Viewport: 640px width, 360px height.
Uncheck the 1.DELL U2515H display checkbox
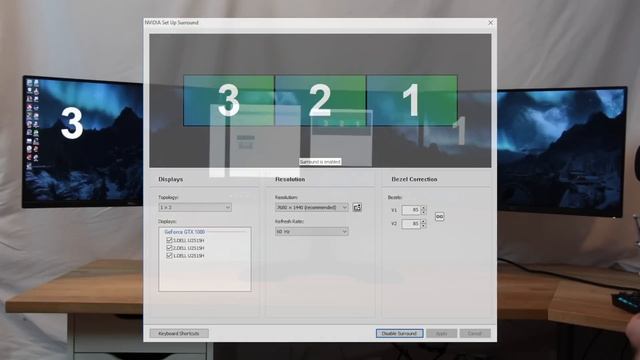[169, 256]
